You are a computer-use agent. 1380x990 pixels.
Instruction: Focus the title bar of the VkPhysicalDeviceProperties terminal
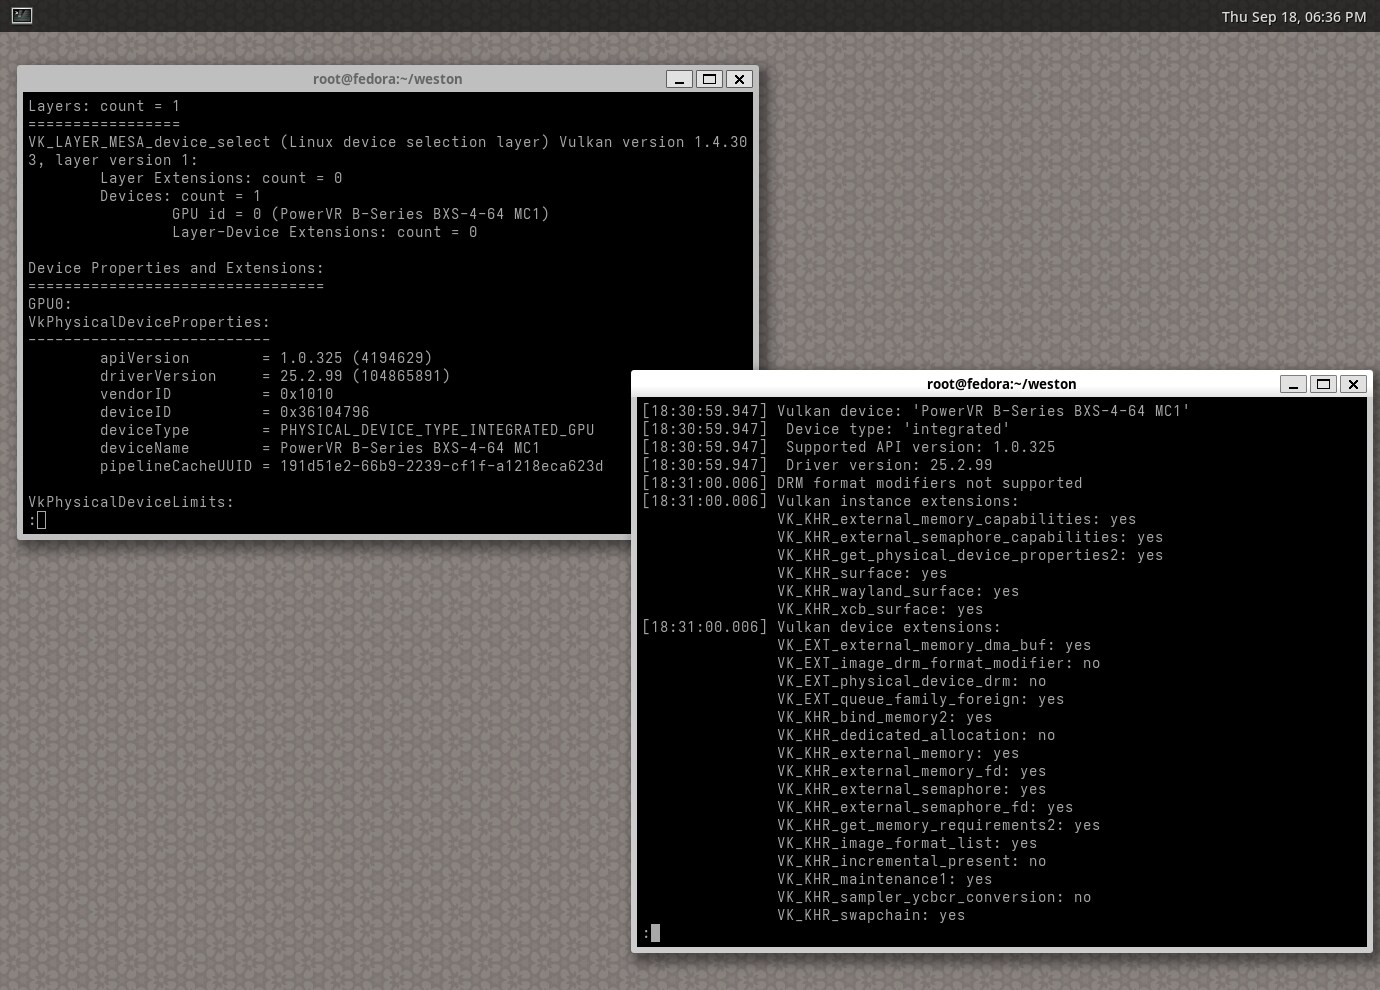(x=387, y=79)
